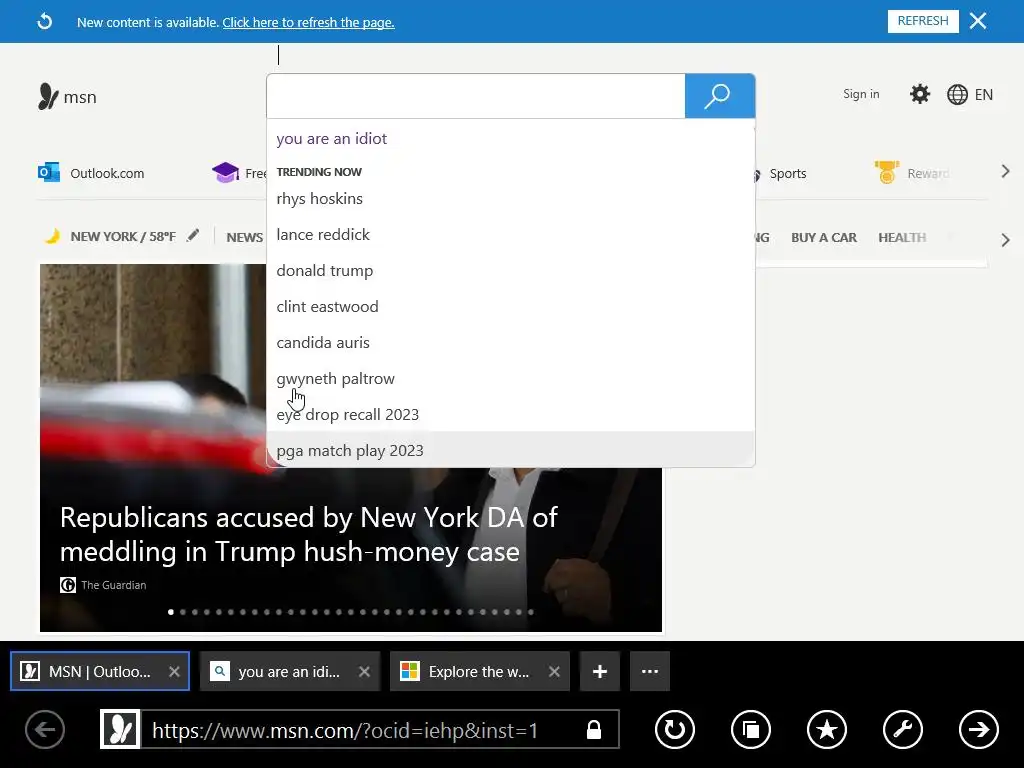This screenshot has width=1024, height=768.
Task: Open Outlook.com shortcut icon
Action: point(49,172)
